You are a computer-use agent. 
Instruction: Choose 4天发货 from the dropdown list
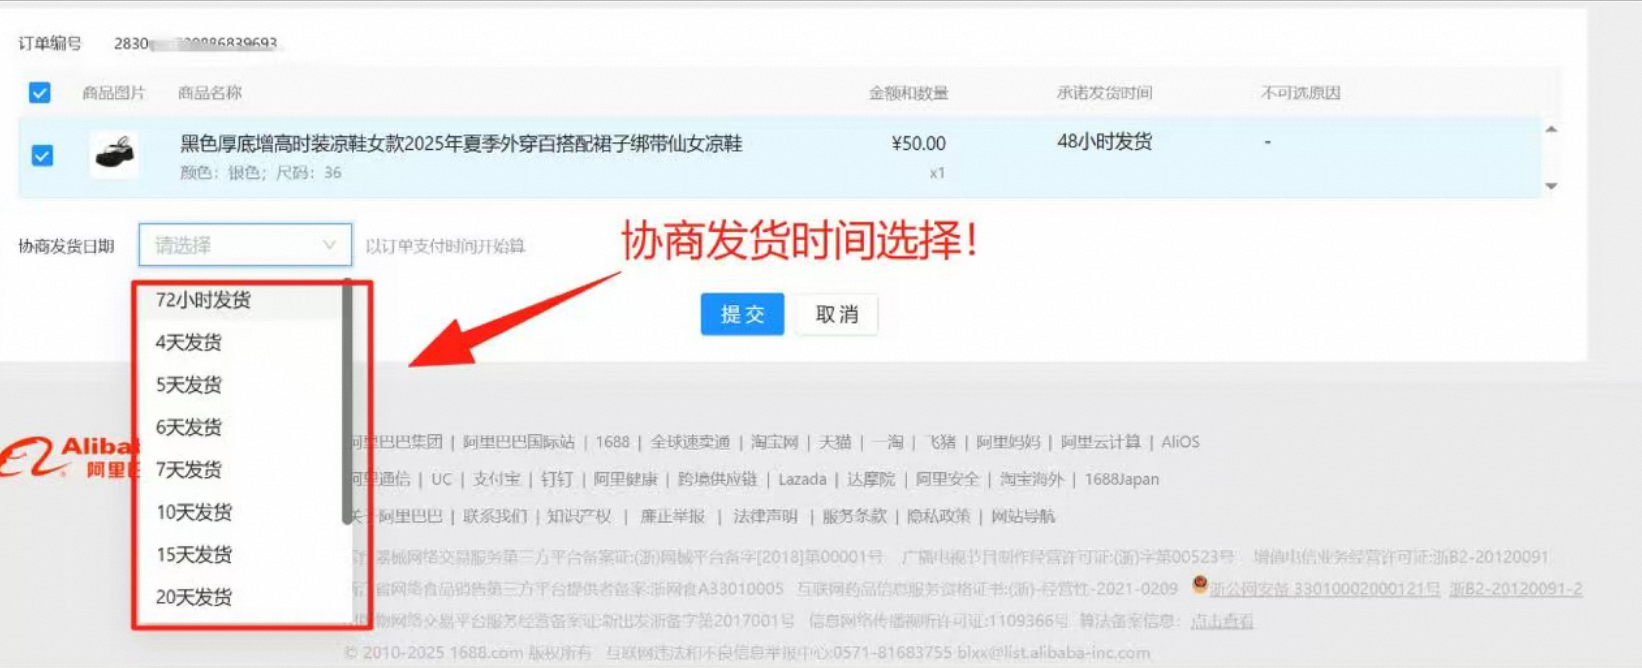tap(188, 343)
